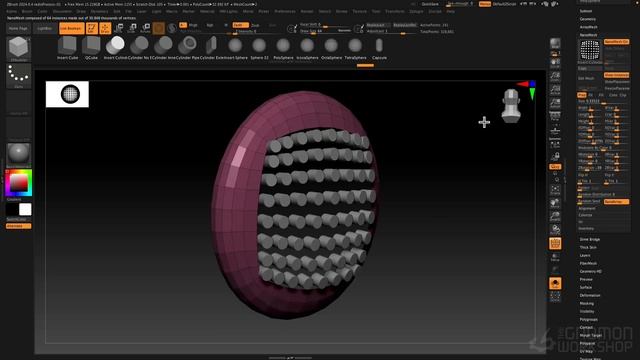Select the Insert Cylinder mesh
The height and width of the screenshot is (360, 640).
[115, 48]
